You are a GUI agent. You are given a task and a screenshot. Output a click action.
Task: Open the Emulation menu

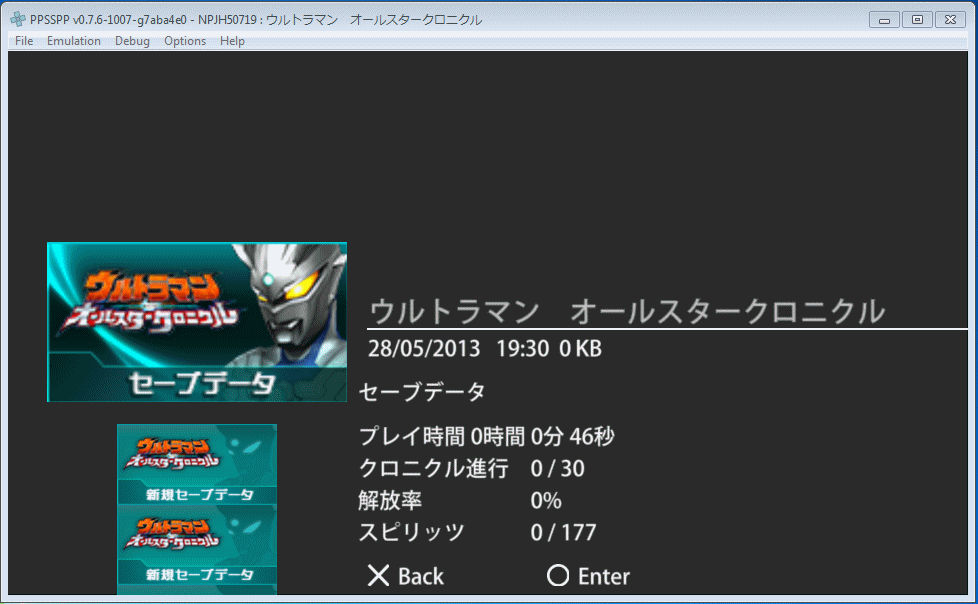coord(74,41)
